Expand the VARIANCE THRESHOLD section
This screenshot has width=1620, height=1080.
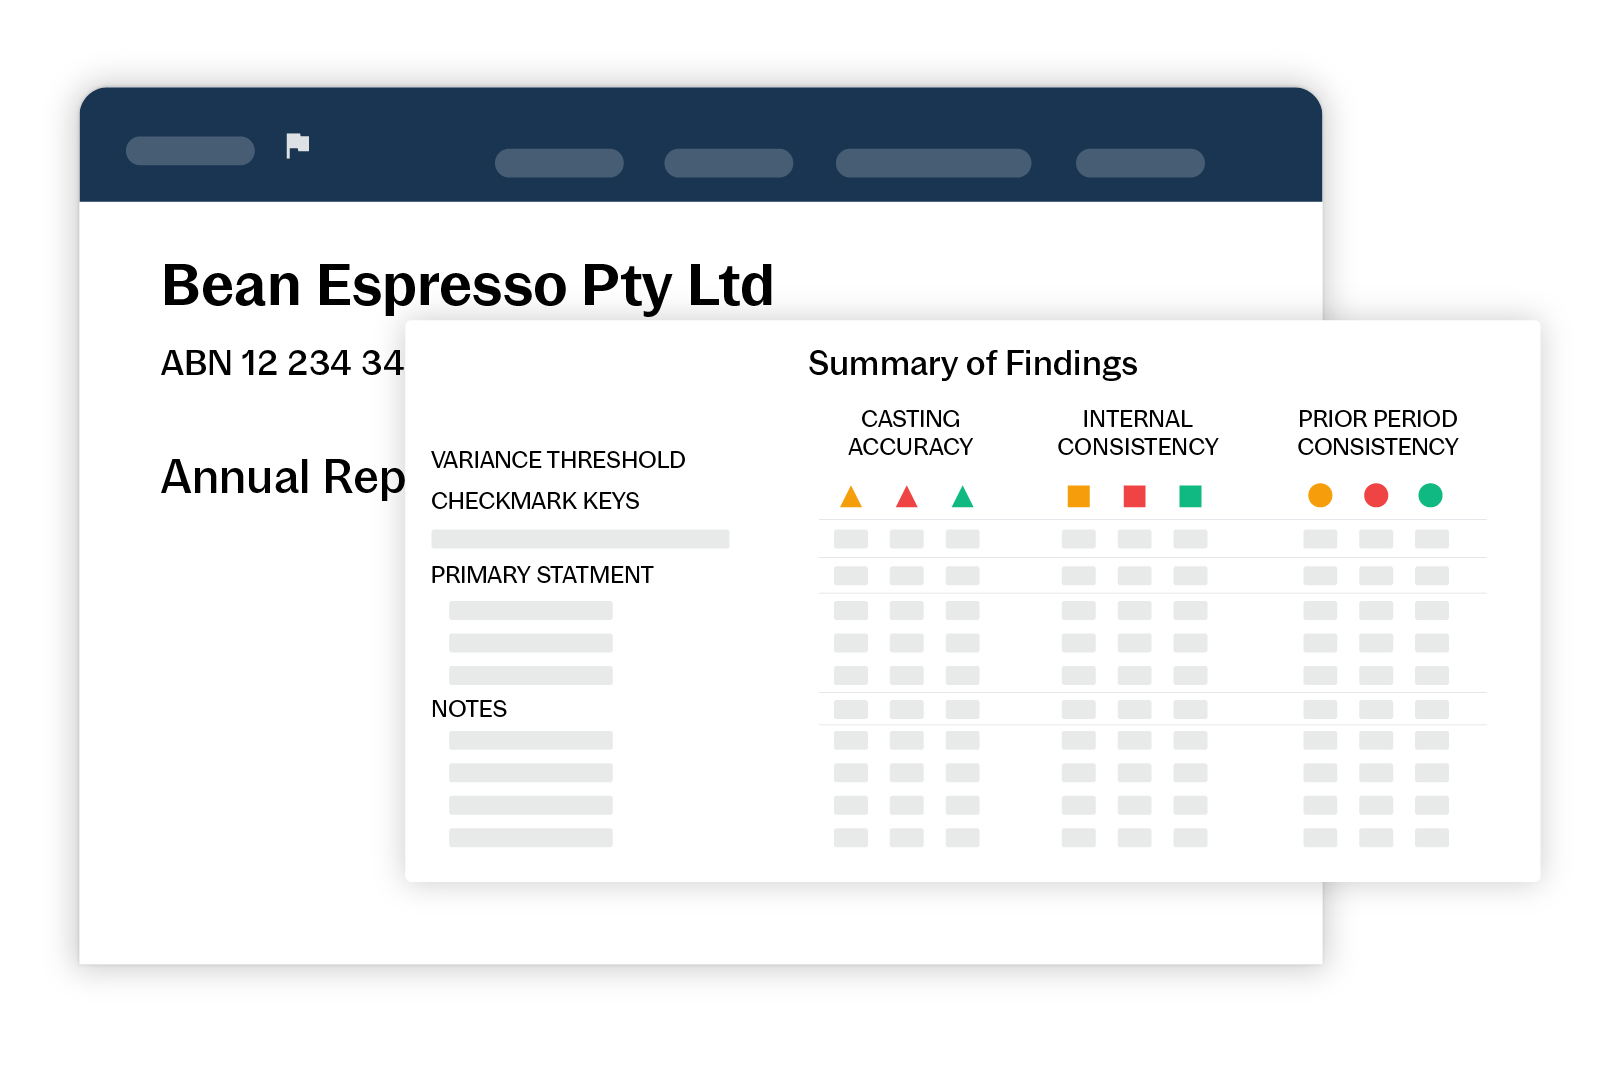pyautogui.click(x=558, y=460)
